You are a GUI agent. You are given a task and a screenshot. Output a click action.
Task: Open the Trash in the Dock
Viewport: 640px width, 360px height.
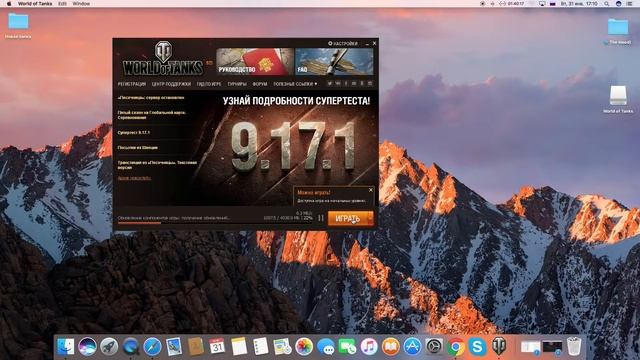574,347
